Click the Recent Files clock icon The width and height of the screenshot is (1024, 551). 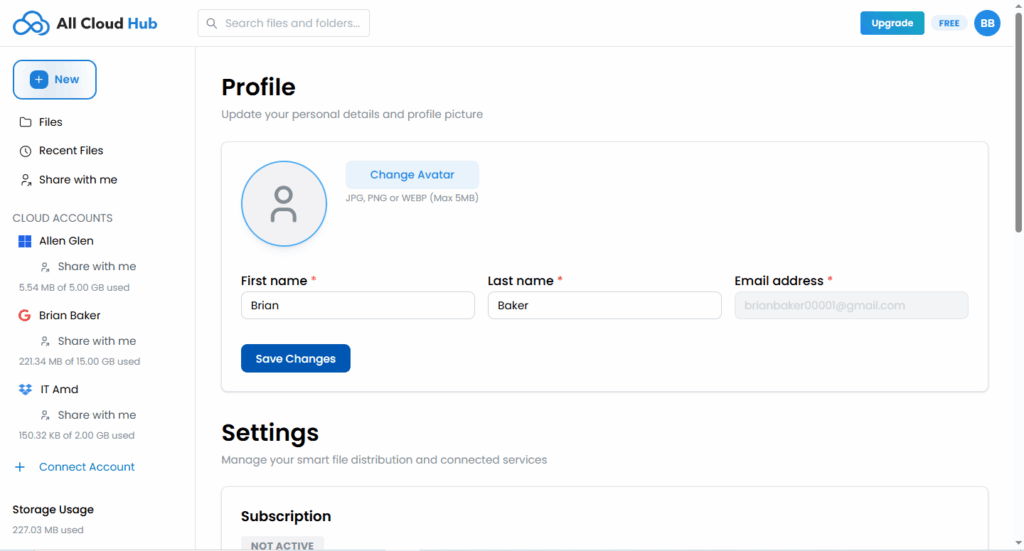[25, 151]
